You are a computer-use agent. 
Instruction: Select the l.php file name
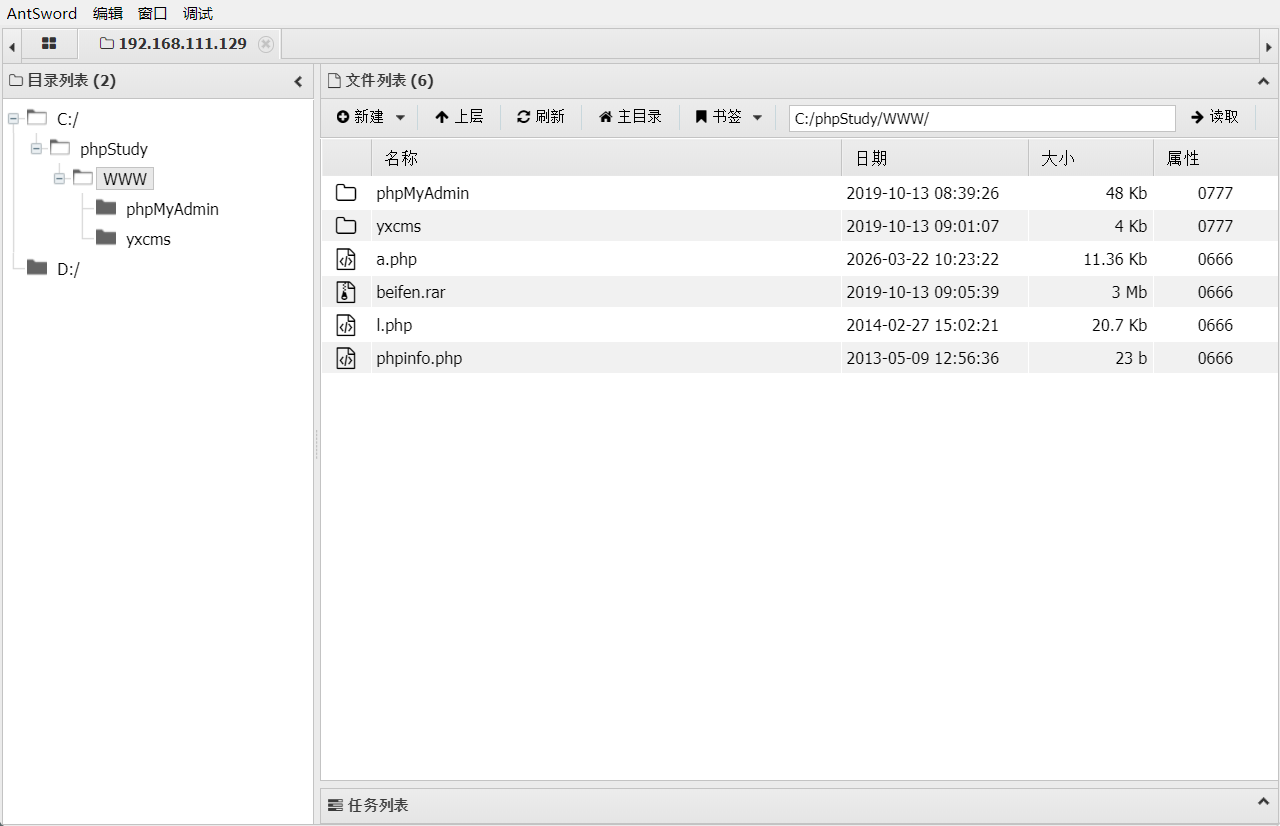pyautogui.click(x=394, y=325)
